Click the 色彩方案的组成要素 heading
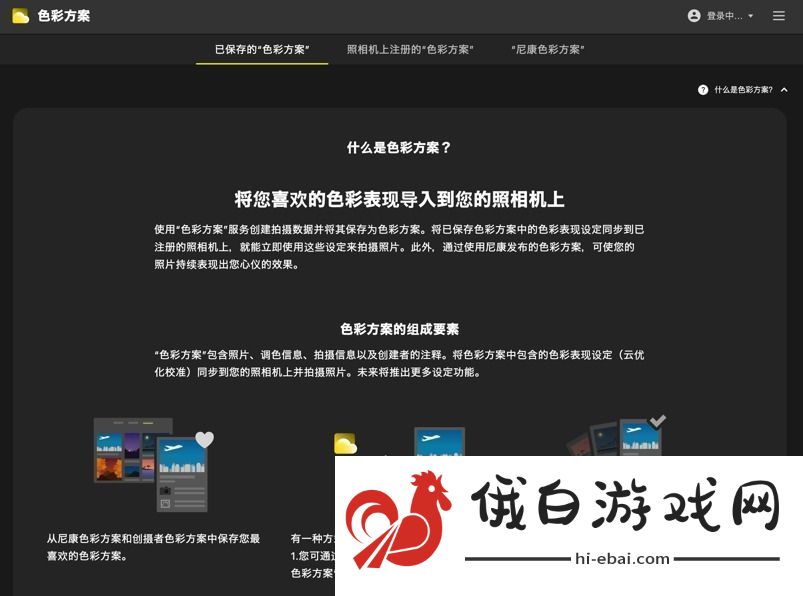Image resolution: width=803 pixels, height=596 pixels. [399, 329]
